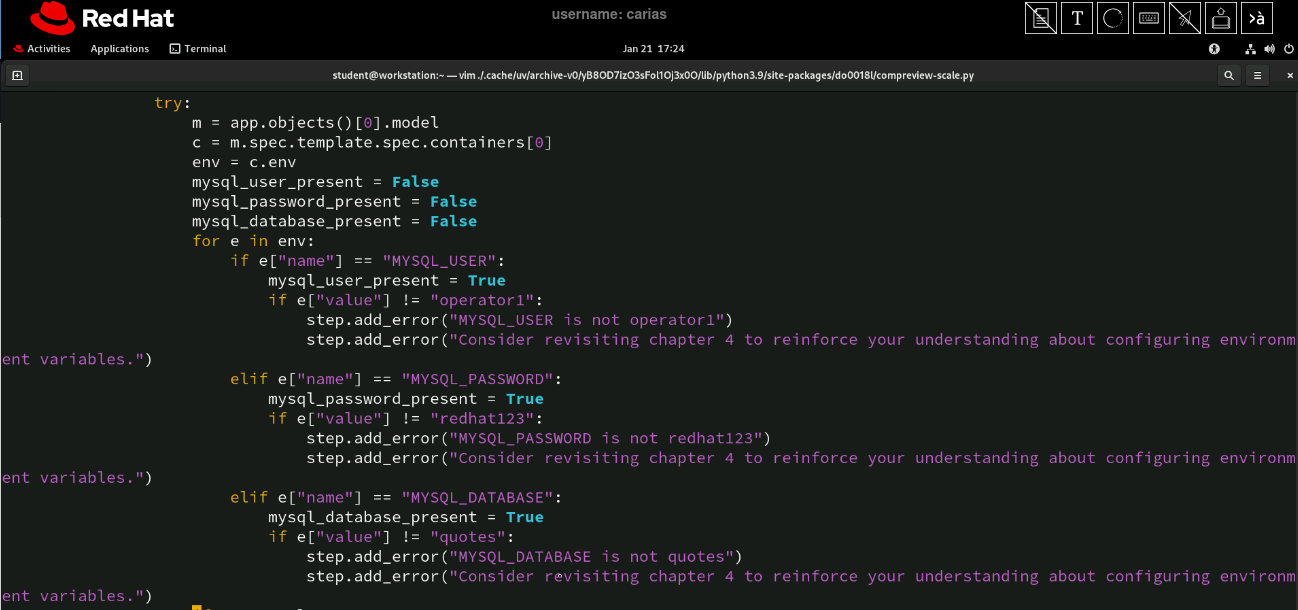Open the terminal search button
This screenshot has height=610, width=1298.
point(1229,75)
